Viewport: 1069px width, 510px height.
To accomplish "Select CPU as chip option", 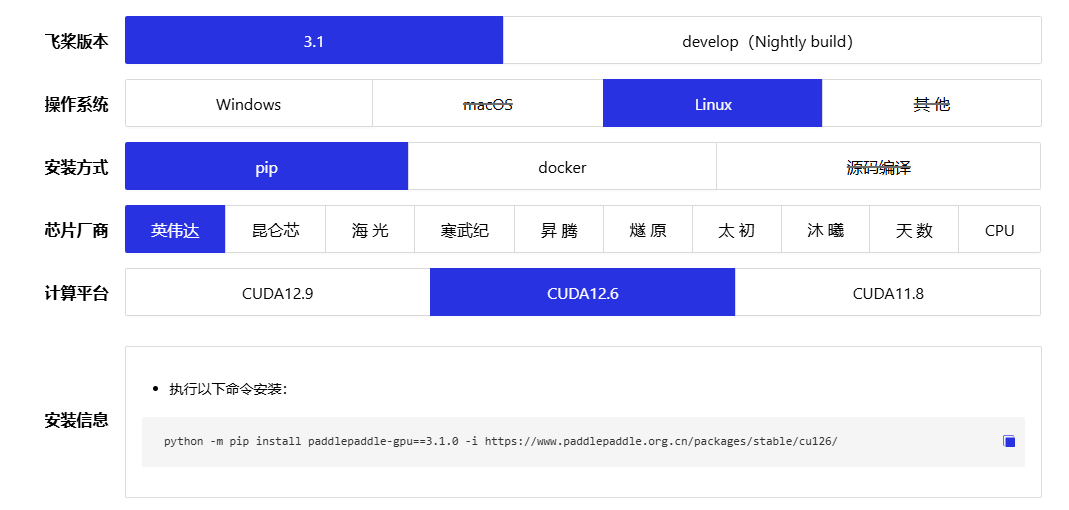I will click(999, 230).
